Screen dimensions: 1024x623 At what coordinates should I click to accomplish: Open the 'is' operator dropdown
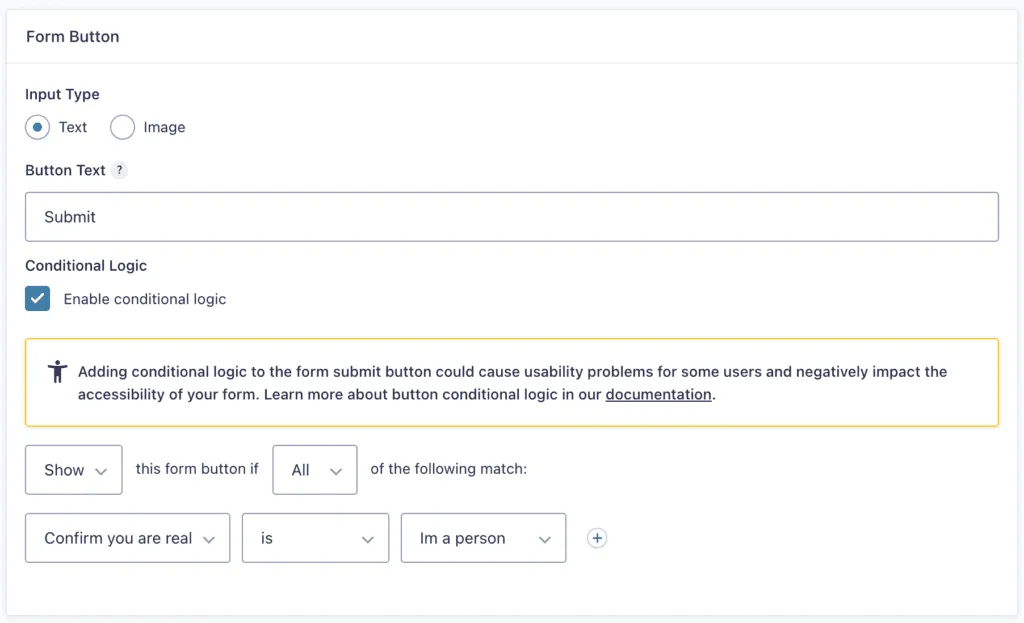315,538
